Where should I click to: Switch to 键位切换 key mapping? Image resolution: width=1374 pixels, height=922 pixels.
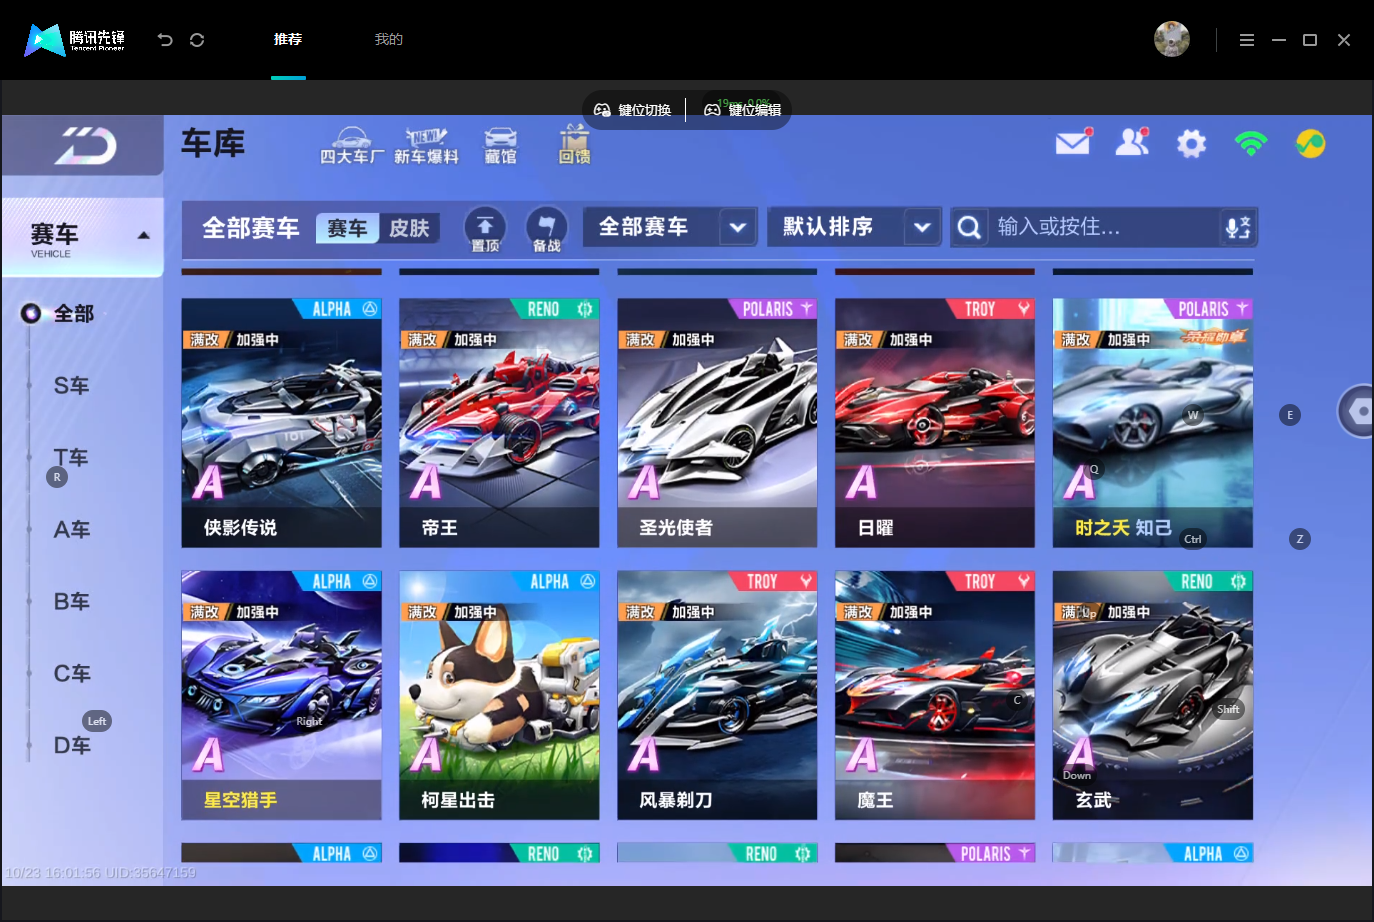point(633,110)
